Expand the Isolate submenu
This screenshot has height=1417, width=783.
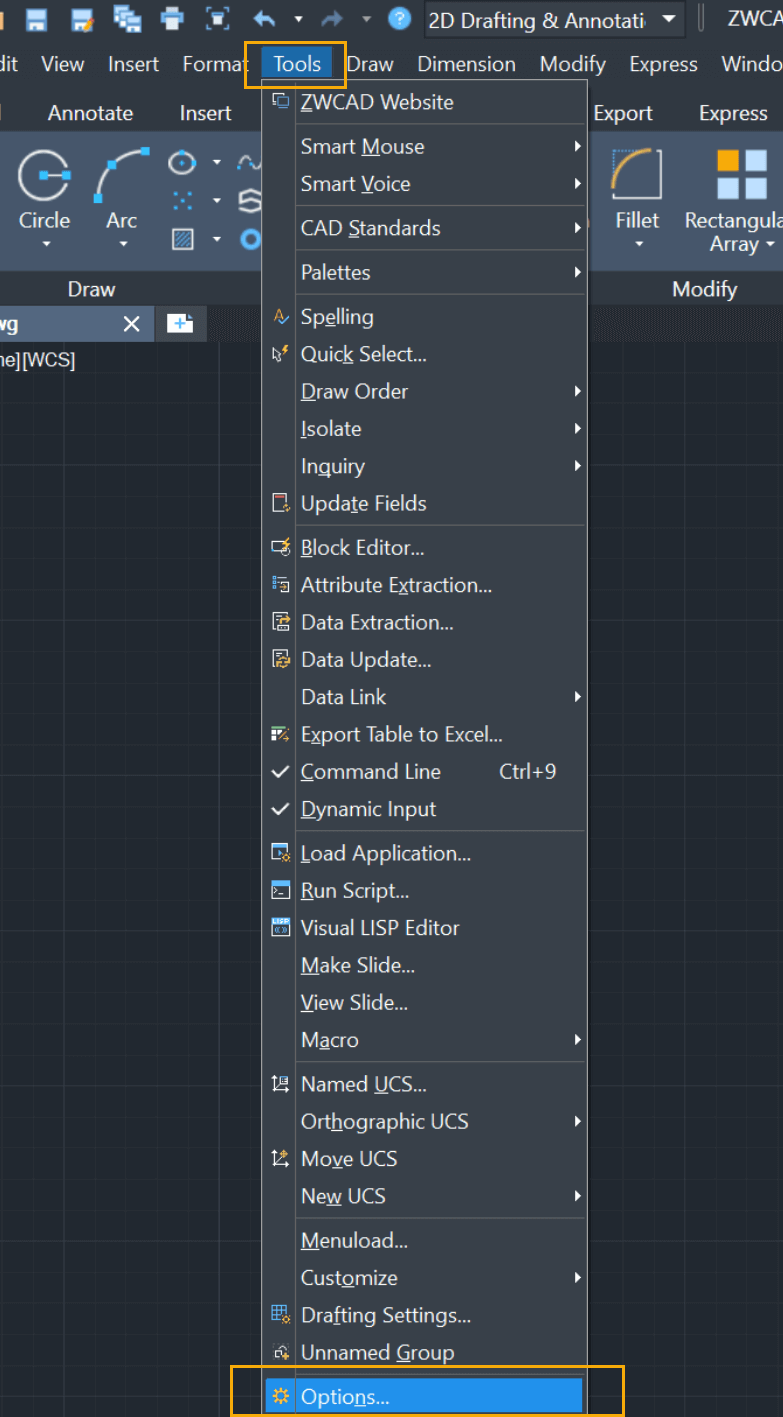pyautogui.click(x=424, y=429)
